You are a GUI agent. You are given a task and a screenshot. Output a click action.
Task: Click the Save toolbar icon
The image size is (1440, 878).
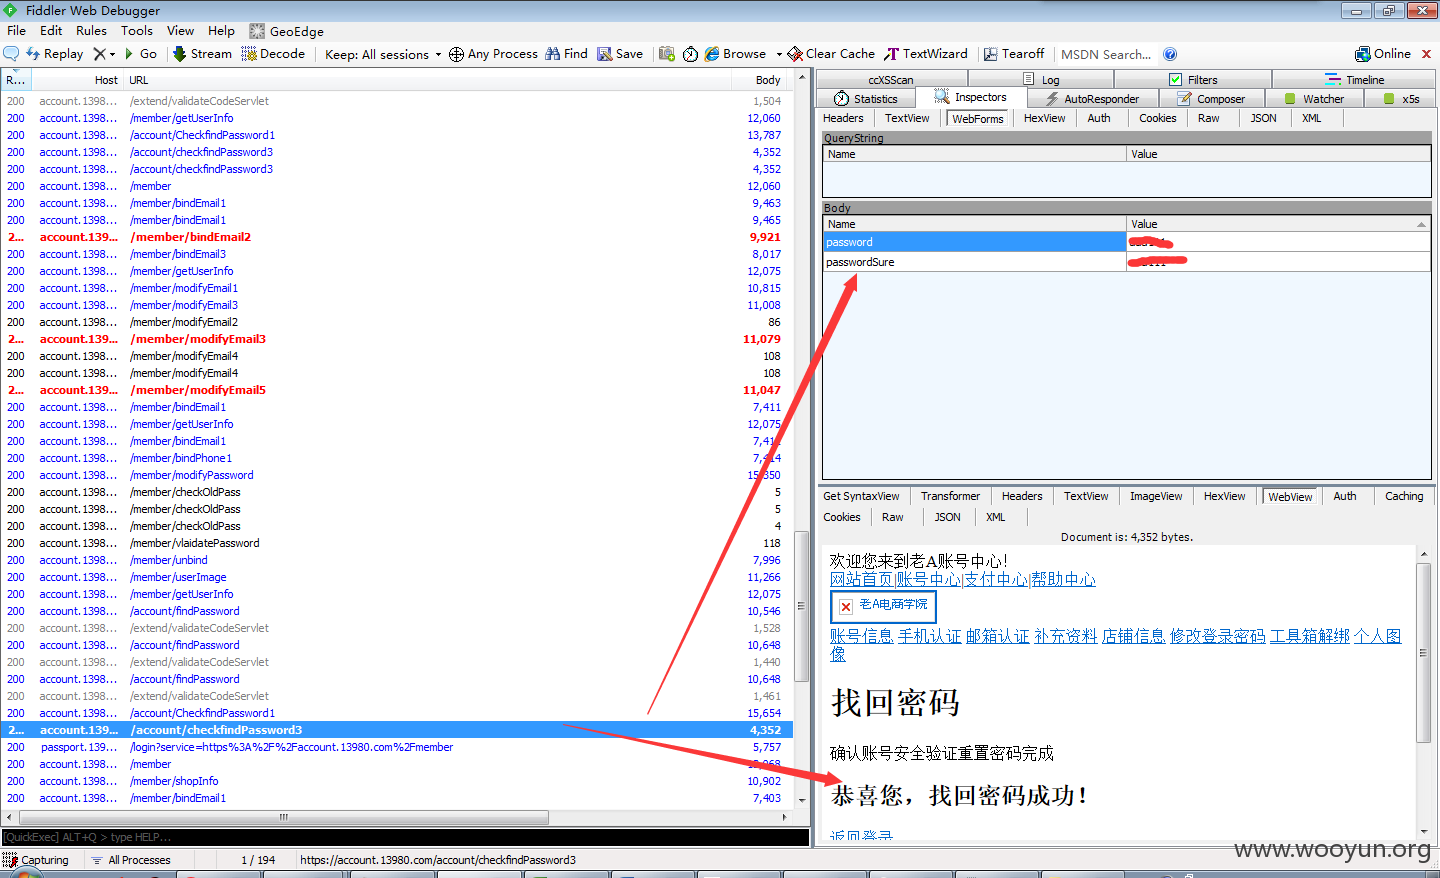[x=604, y=54]
